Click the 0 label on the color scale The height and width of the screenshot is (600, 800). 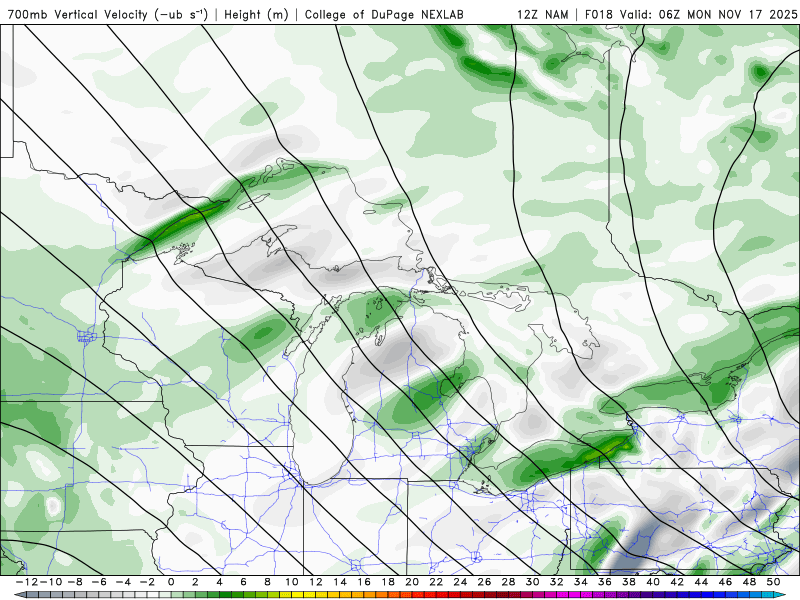click(171, 582)
